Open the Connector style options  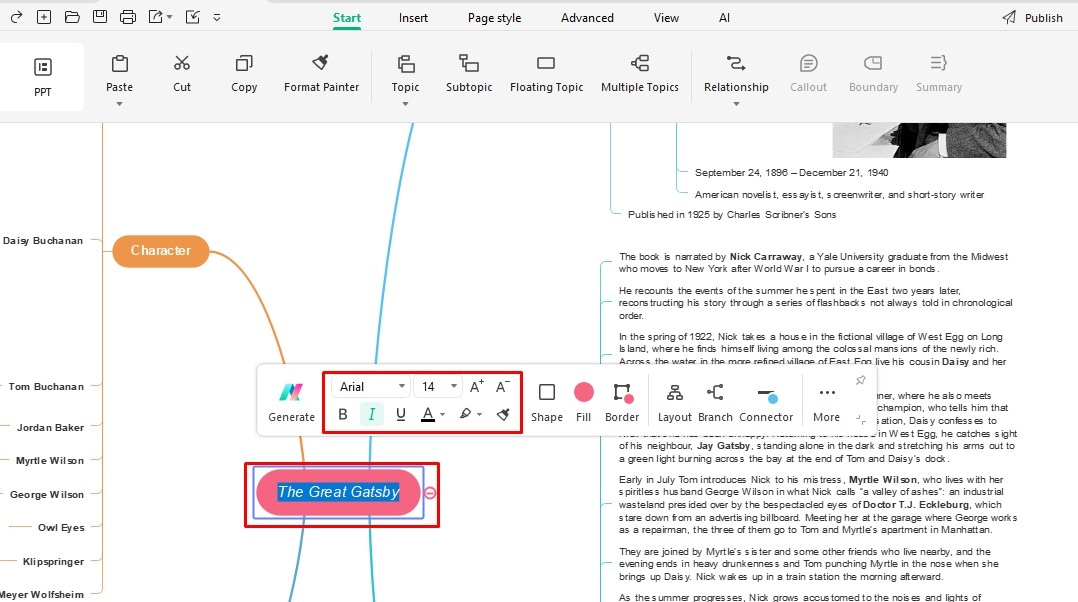(766, 403)
